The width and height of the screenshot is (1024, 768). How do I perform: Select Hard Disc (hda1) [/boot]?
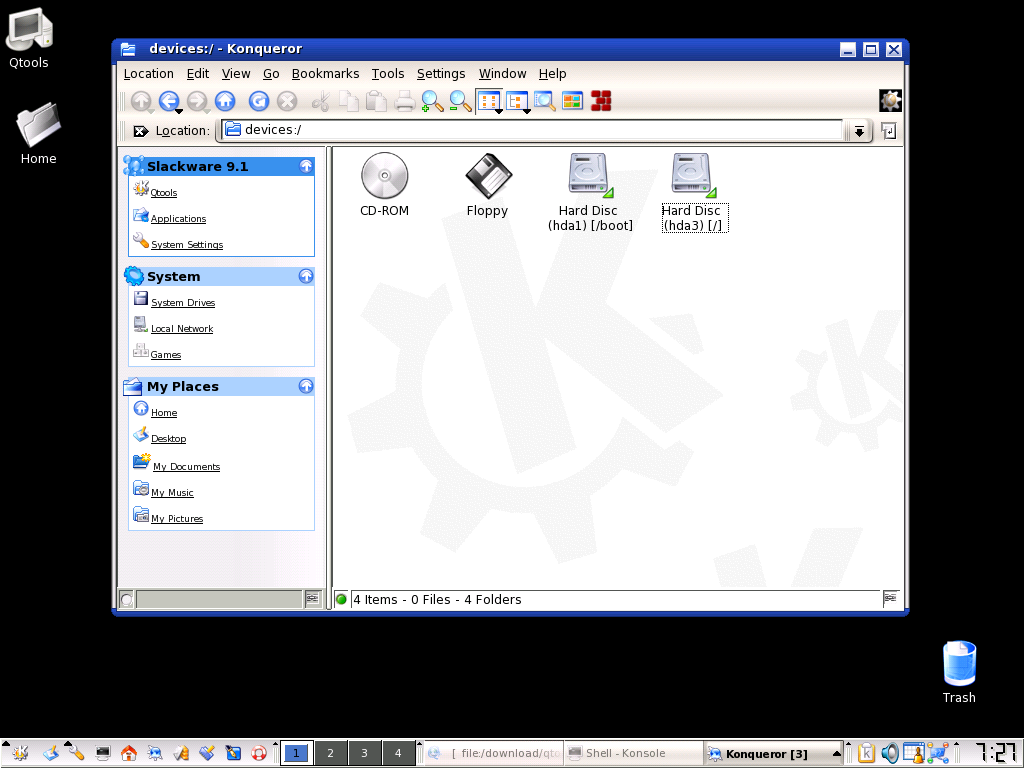590,192
